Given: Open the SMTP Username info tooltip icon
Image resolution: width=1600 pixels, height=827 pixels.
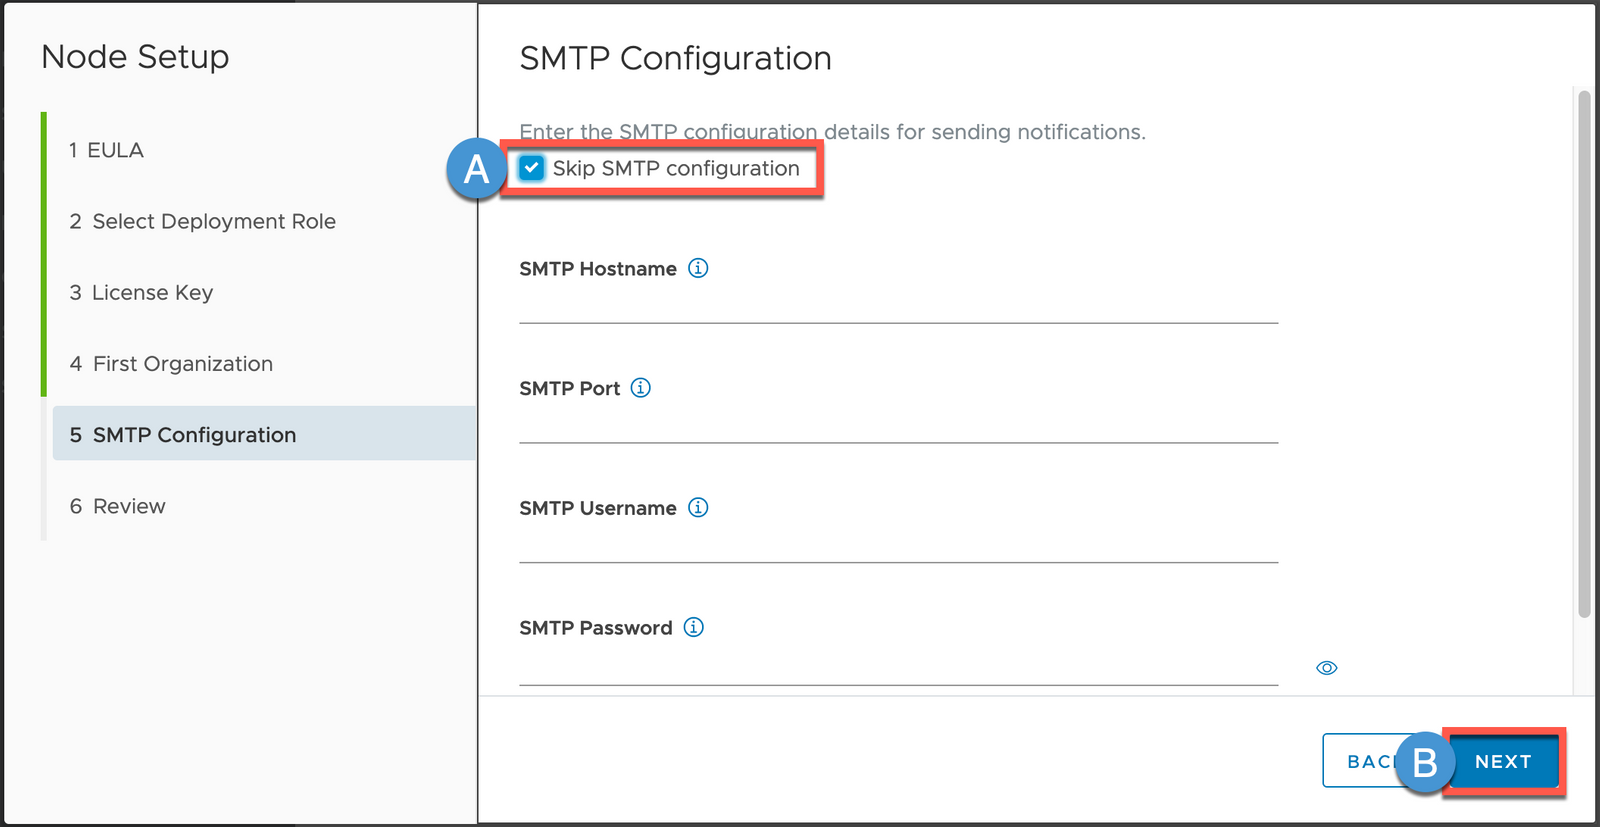Looking at the screenshot, I should point(698,508).
